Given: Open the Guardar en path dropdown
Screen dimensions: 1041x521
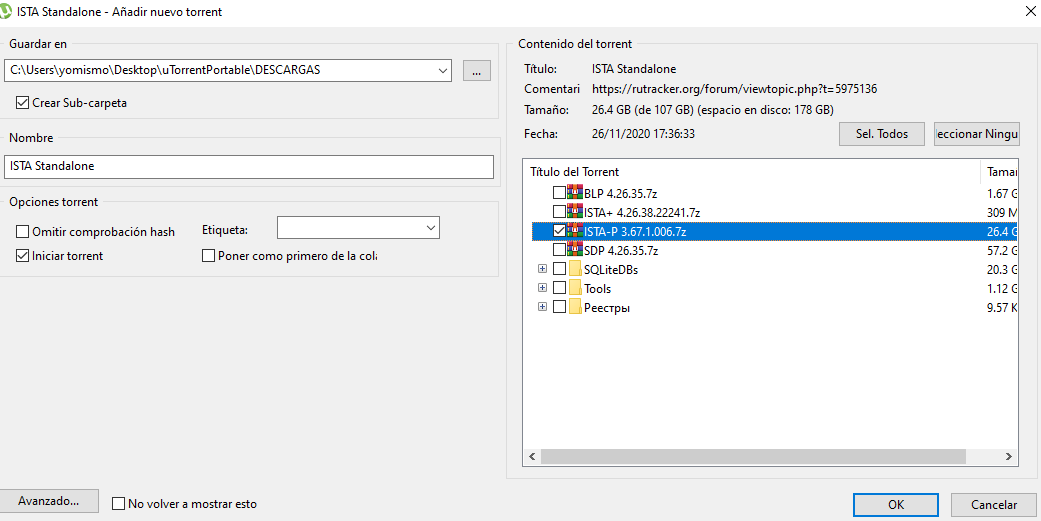Looking at the screenshot, I should click(x=443, y=70).
